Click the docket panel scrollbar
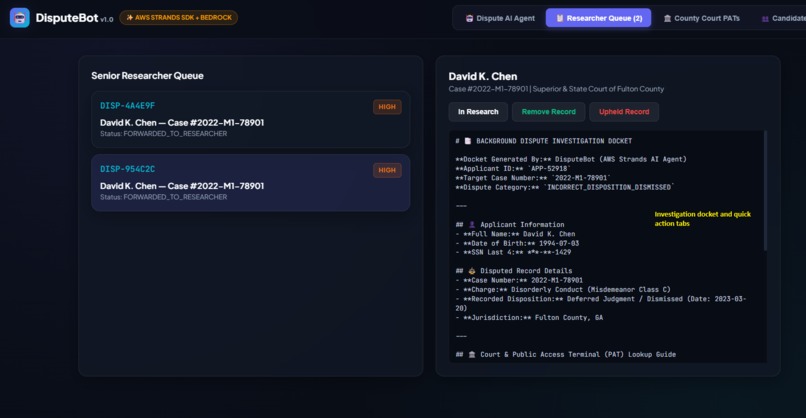This screenshot has height=418, width=806. 765,191
